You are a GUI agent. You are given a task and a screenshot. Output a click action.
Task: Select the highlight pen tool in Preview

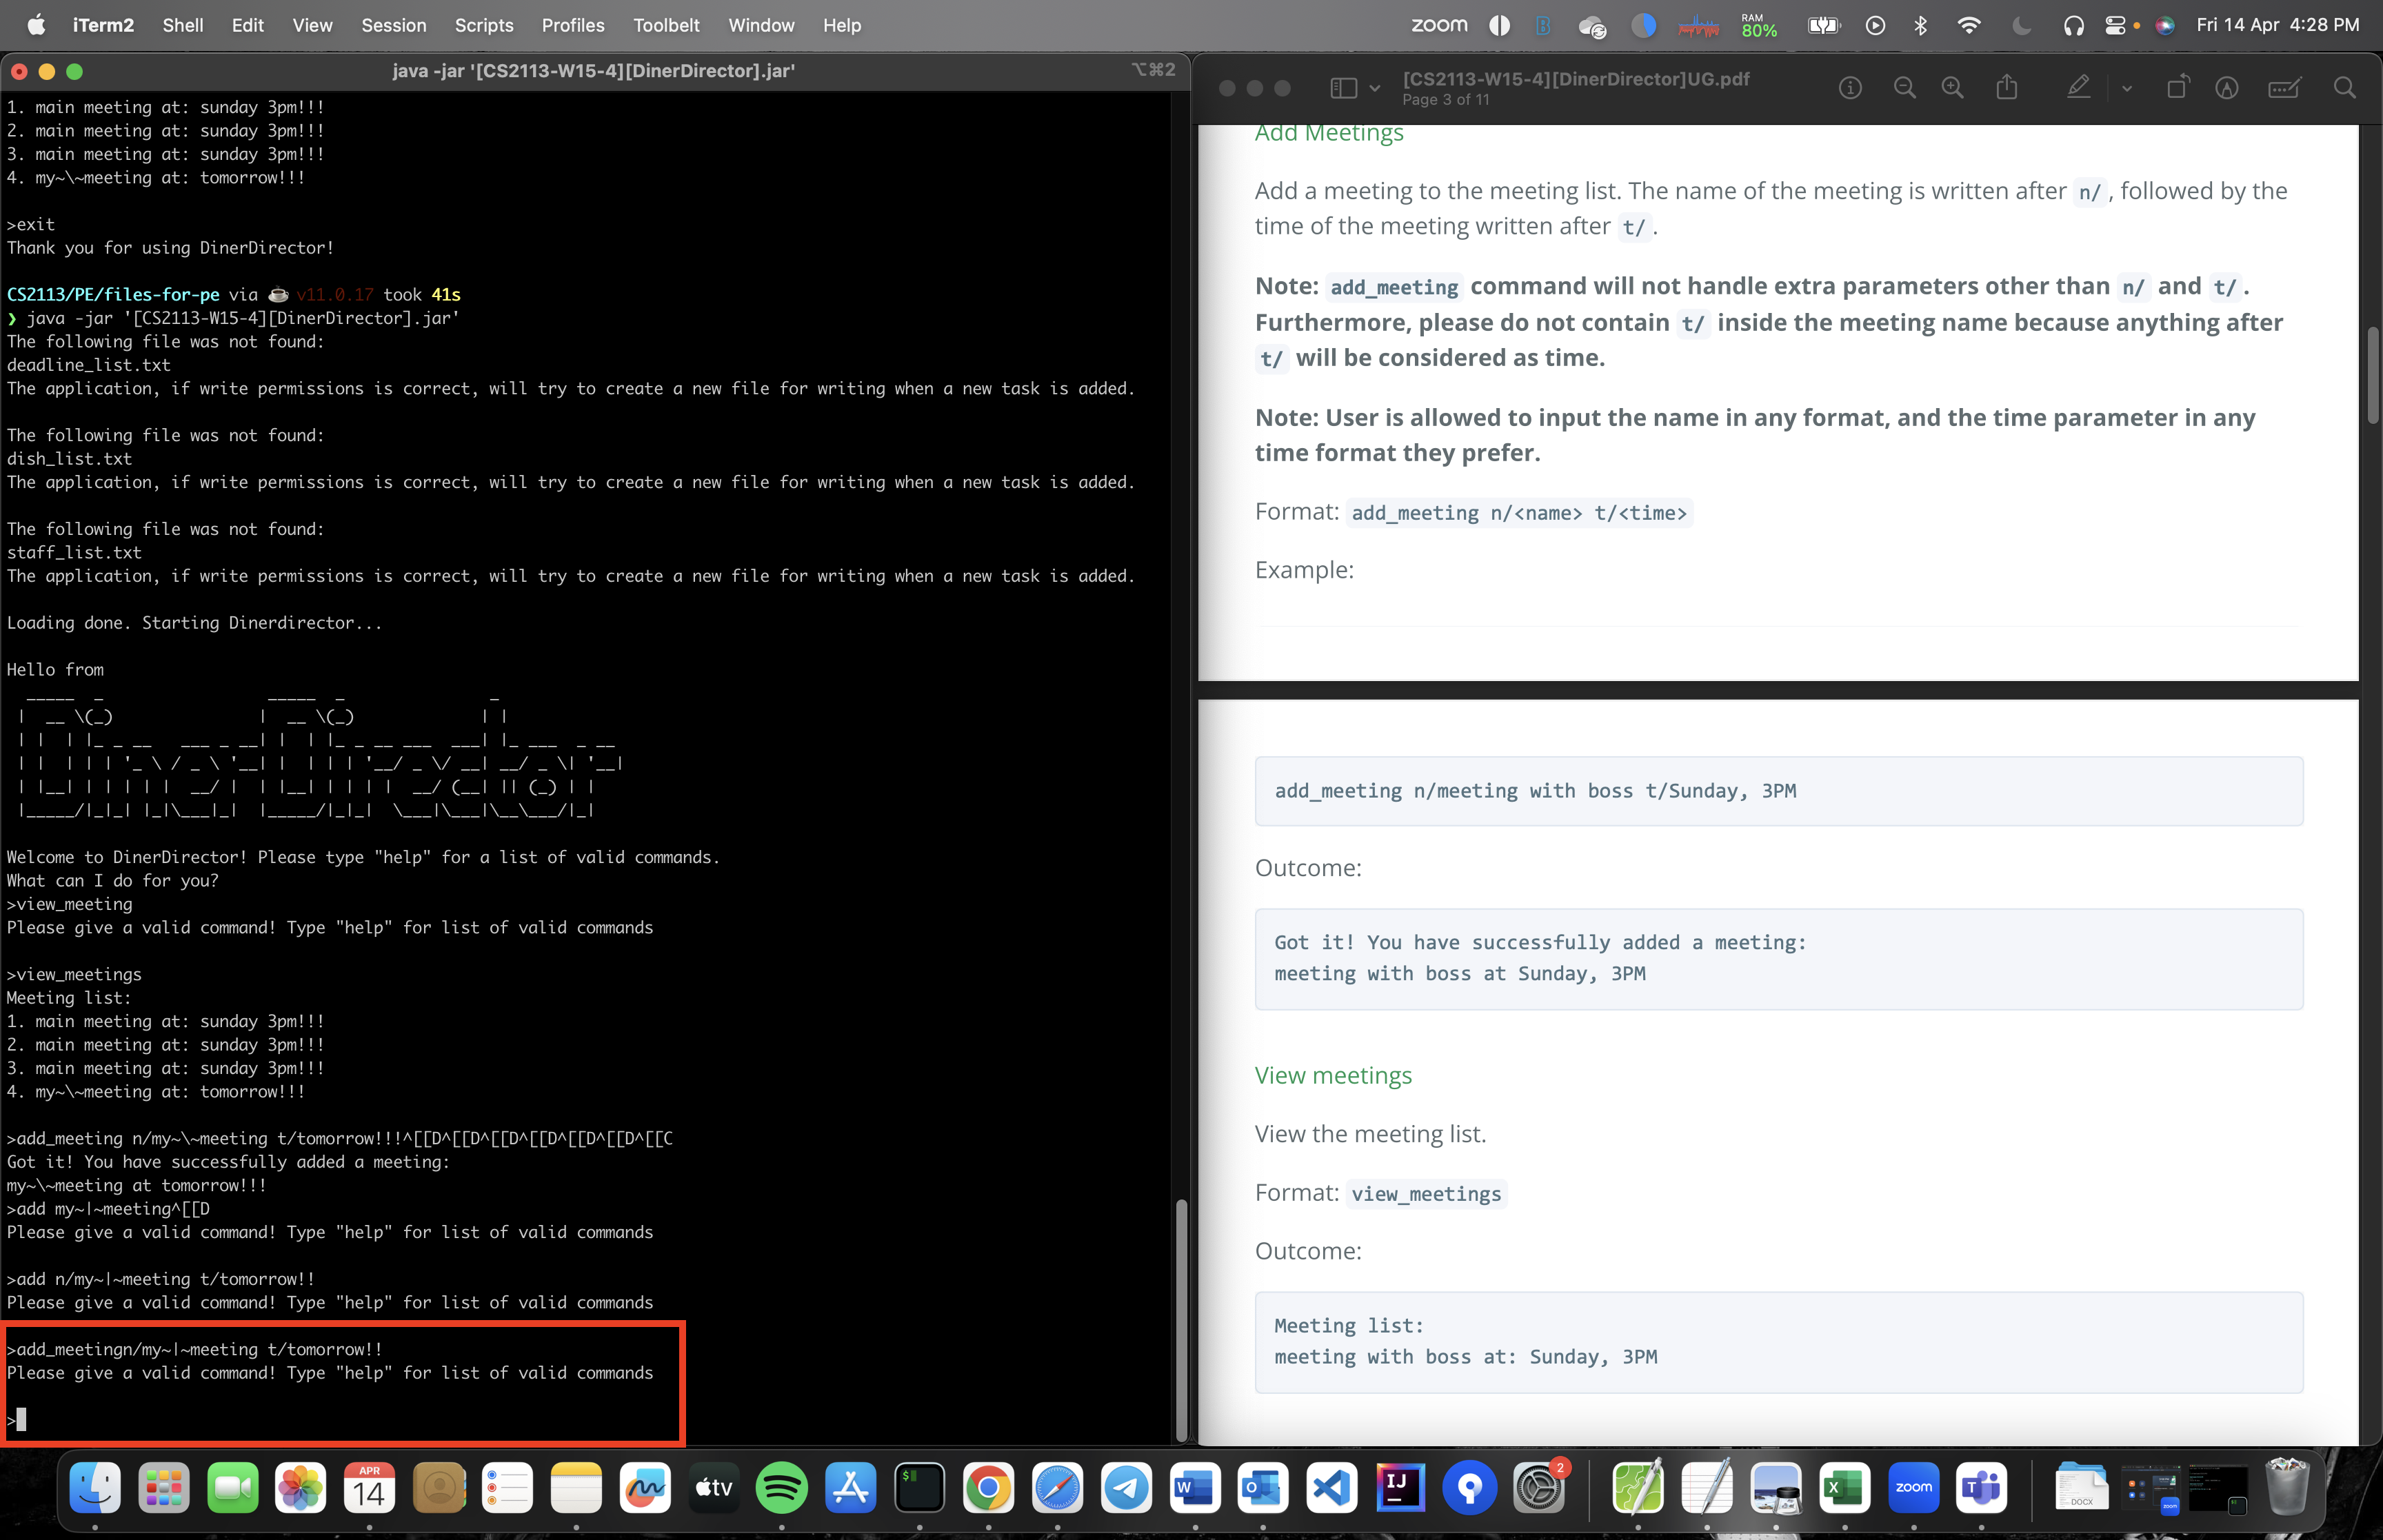click(x=2078, y=88)
